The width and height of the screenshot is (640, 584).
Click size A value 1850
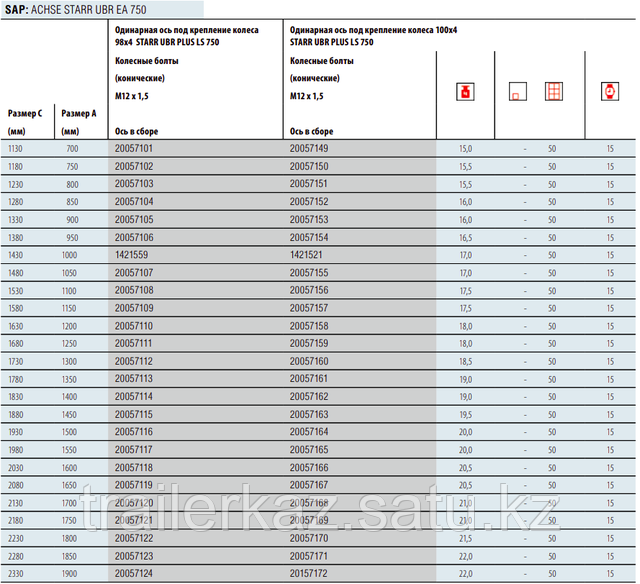point(69,557)
